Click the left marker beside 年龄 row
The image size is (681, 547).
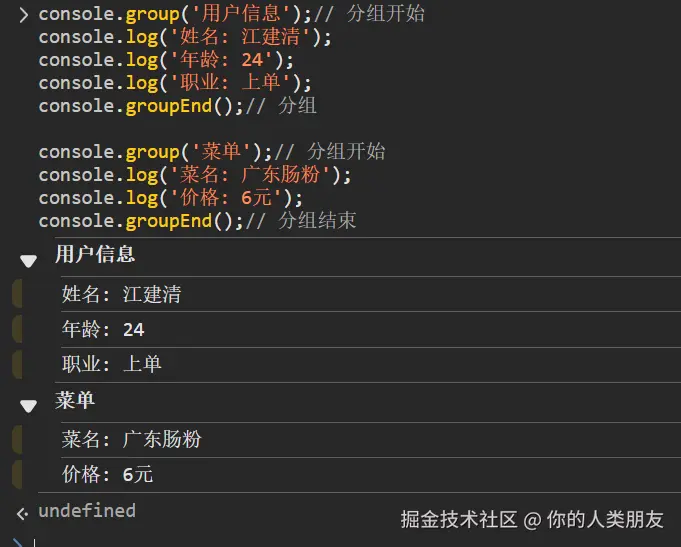(17, 329)
